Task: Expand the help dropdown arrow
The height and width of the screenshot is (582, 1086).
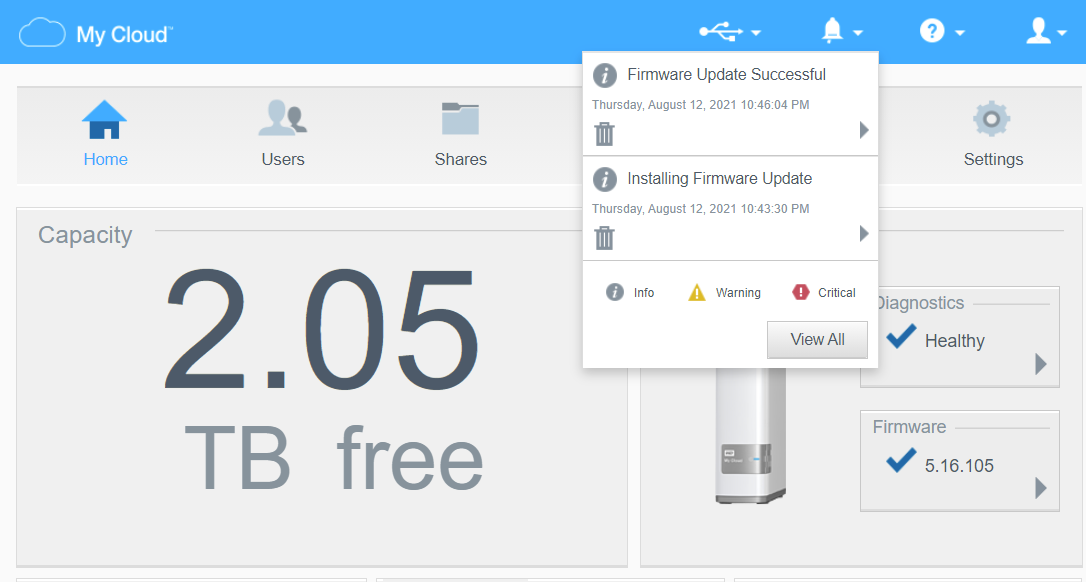Action: point(960,33)
